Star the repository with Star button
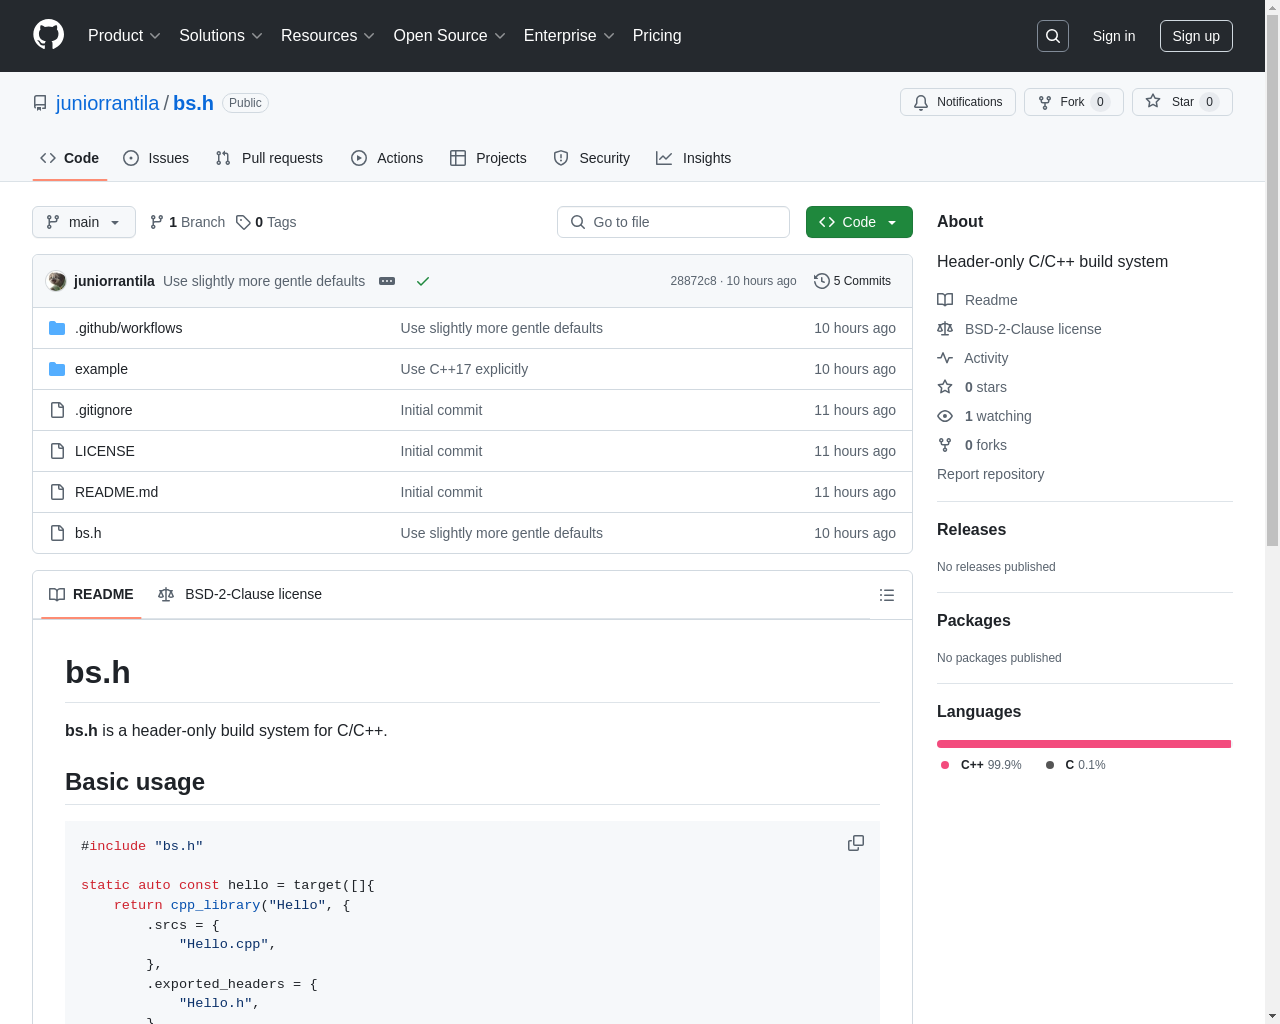This screenshot has width=1280, height=1024. (x=1182, y=102)
